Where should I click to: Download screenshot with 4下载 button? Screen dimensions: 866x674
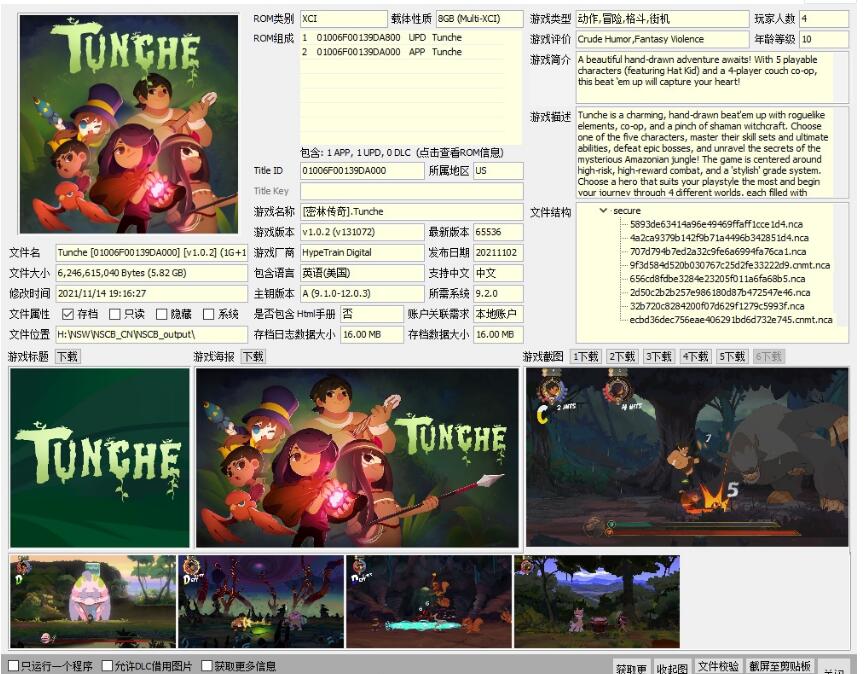click(695, 357)
